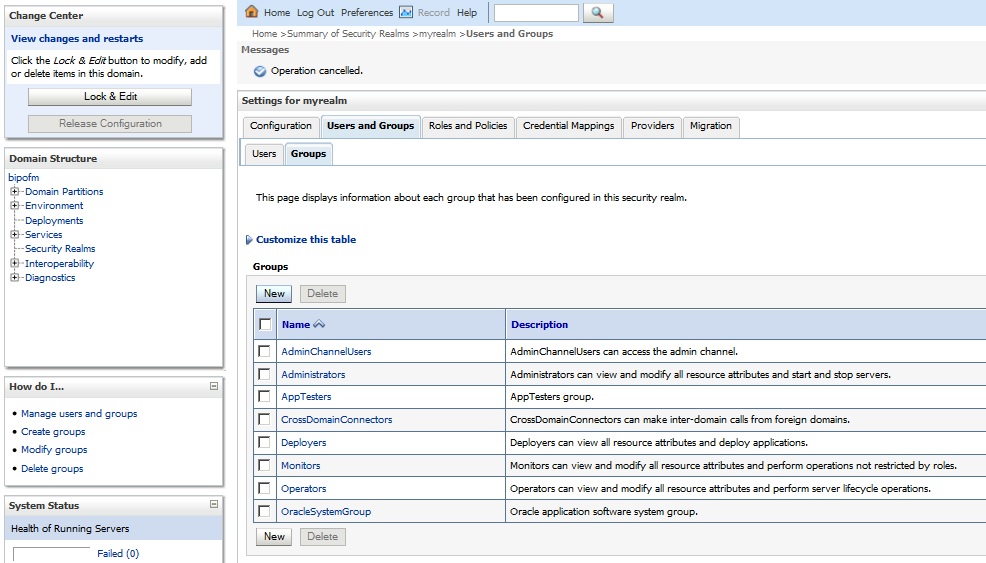Check the Monitors row checkbox
This screenshot has height=563, width=986.
click(264, 465)
